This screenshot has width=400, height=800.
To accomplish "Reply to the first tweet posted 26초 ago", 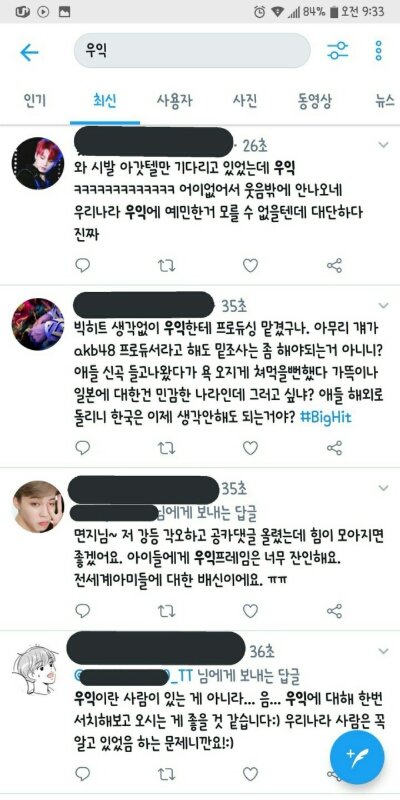I will pos(82,265).
